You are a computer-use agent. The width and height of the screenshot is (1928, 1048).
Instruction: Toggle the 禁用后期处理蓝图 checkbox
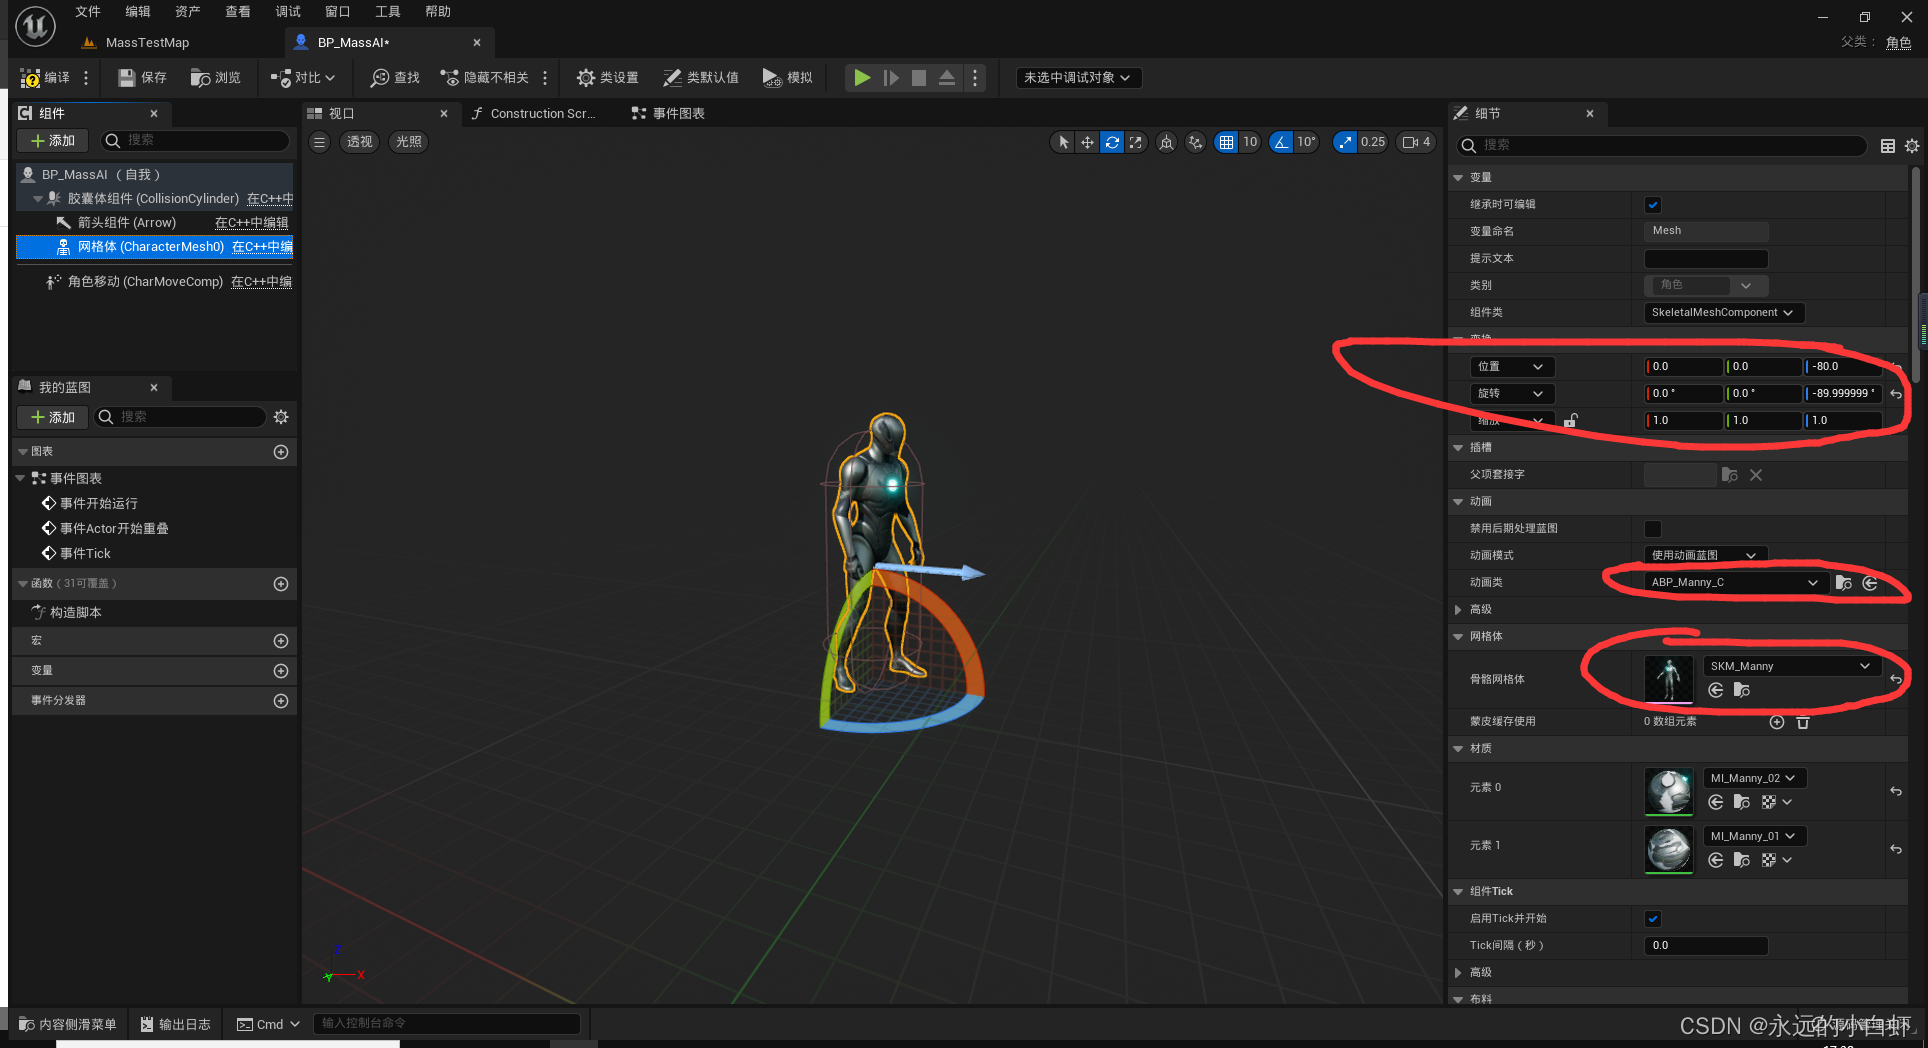click(1652, 528)
